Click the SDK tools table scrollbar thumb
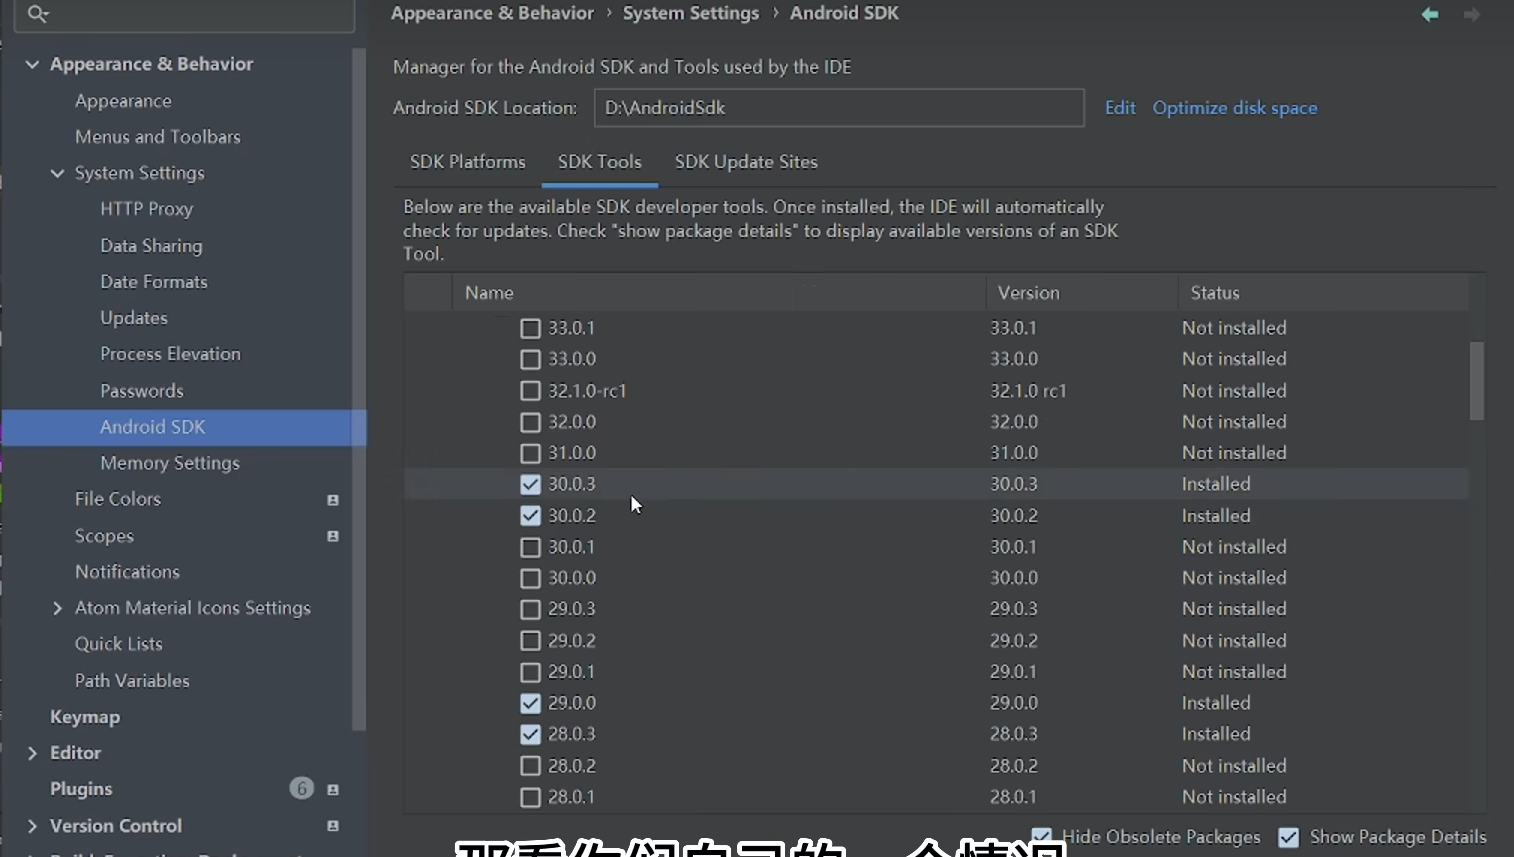 tap(1477, 381)
